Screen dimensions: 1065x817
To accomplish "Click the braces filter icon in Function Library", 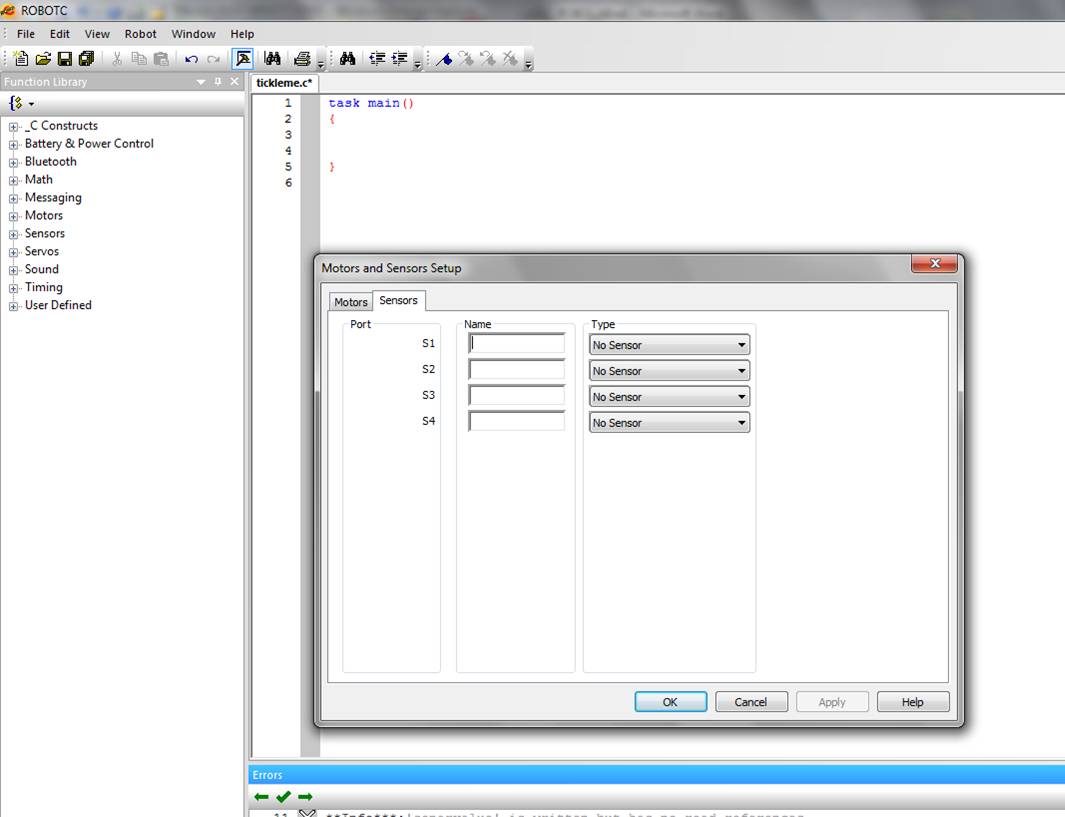I will [16, 103].
